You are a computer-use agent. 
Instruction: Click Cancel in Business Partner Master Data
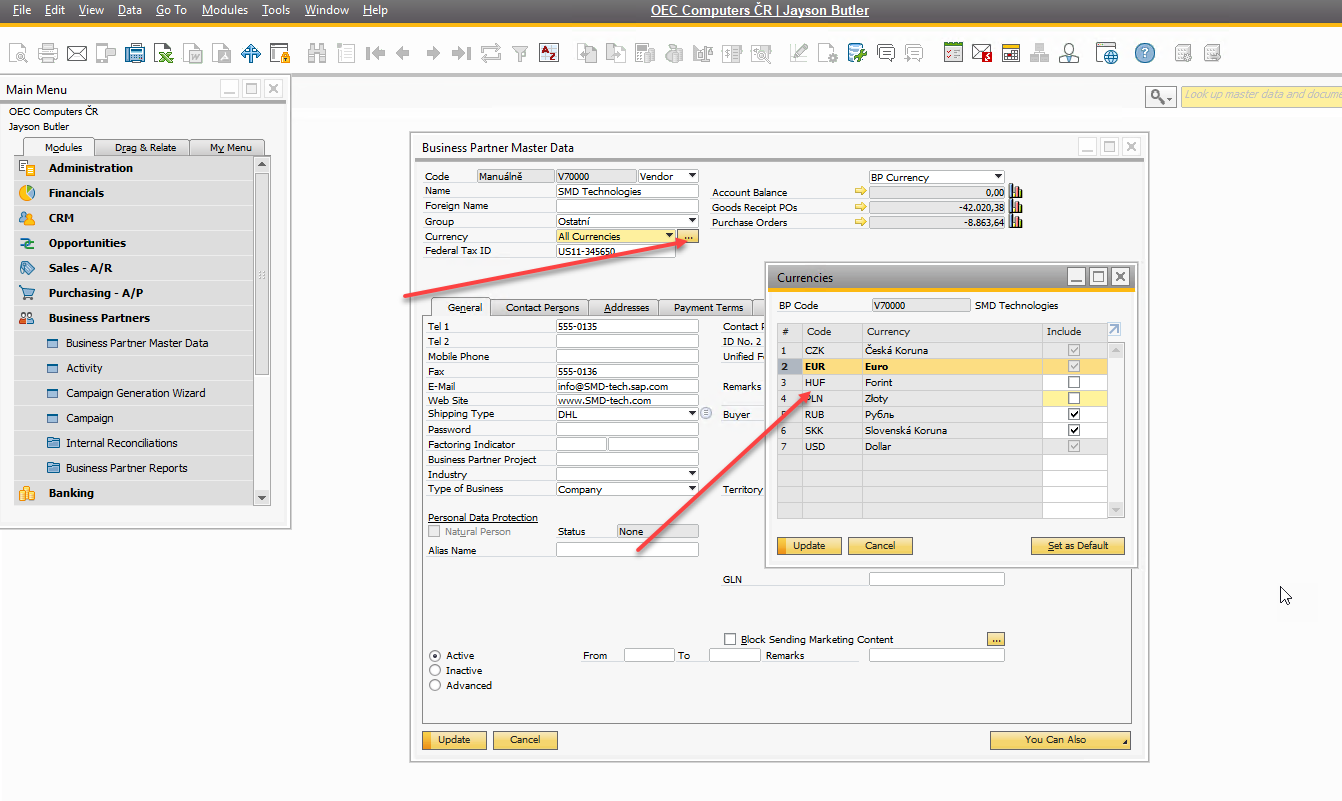(525, 740)
